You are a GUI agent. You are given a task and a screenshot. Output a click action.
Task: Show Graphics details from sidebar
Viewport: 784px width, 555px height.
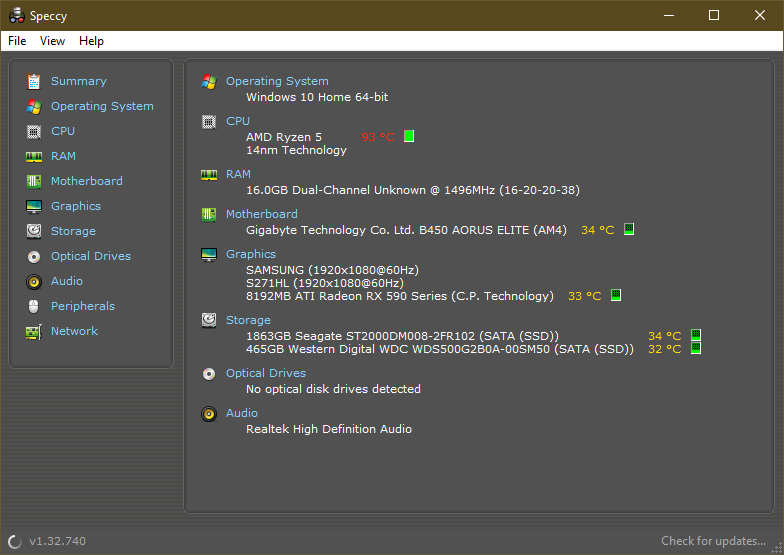[x=76, y=206]
